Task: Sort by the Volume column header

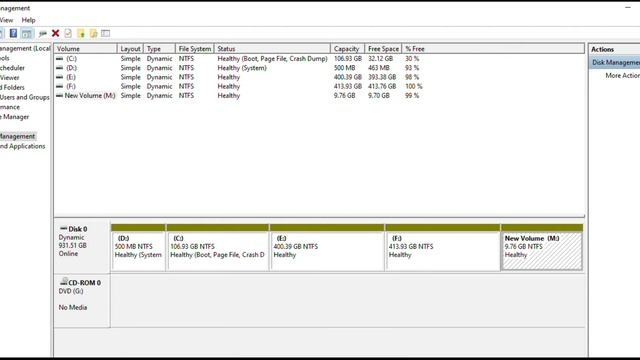Action: (85, 49)
